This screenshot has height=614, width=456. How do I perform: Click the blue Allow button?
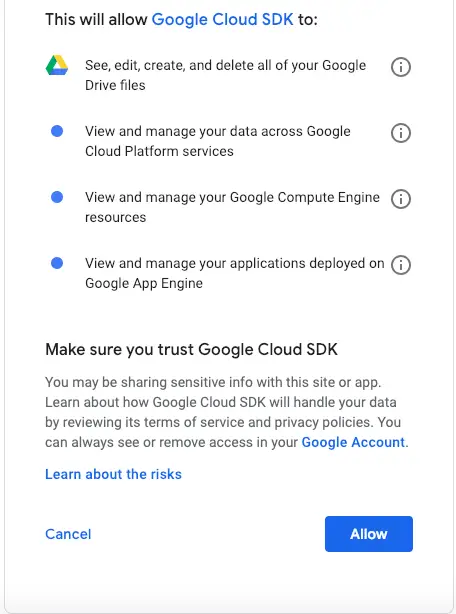tap(369, 534)
